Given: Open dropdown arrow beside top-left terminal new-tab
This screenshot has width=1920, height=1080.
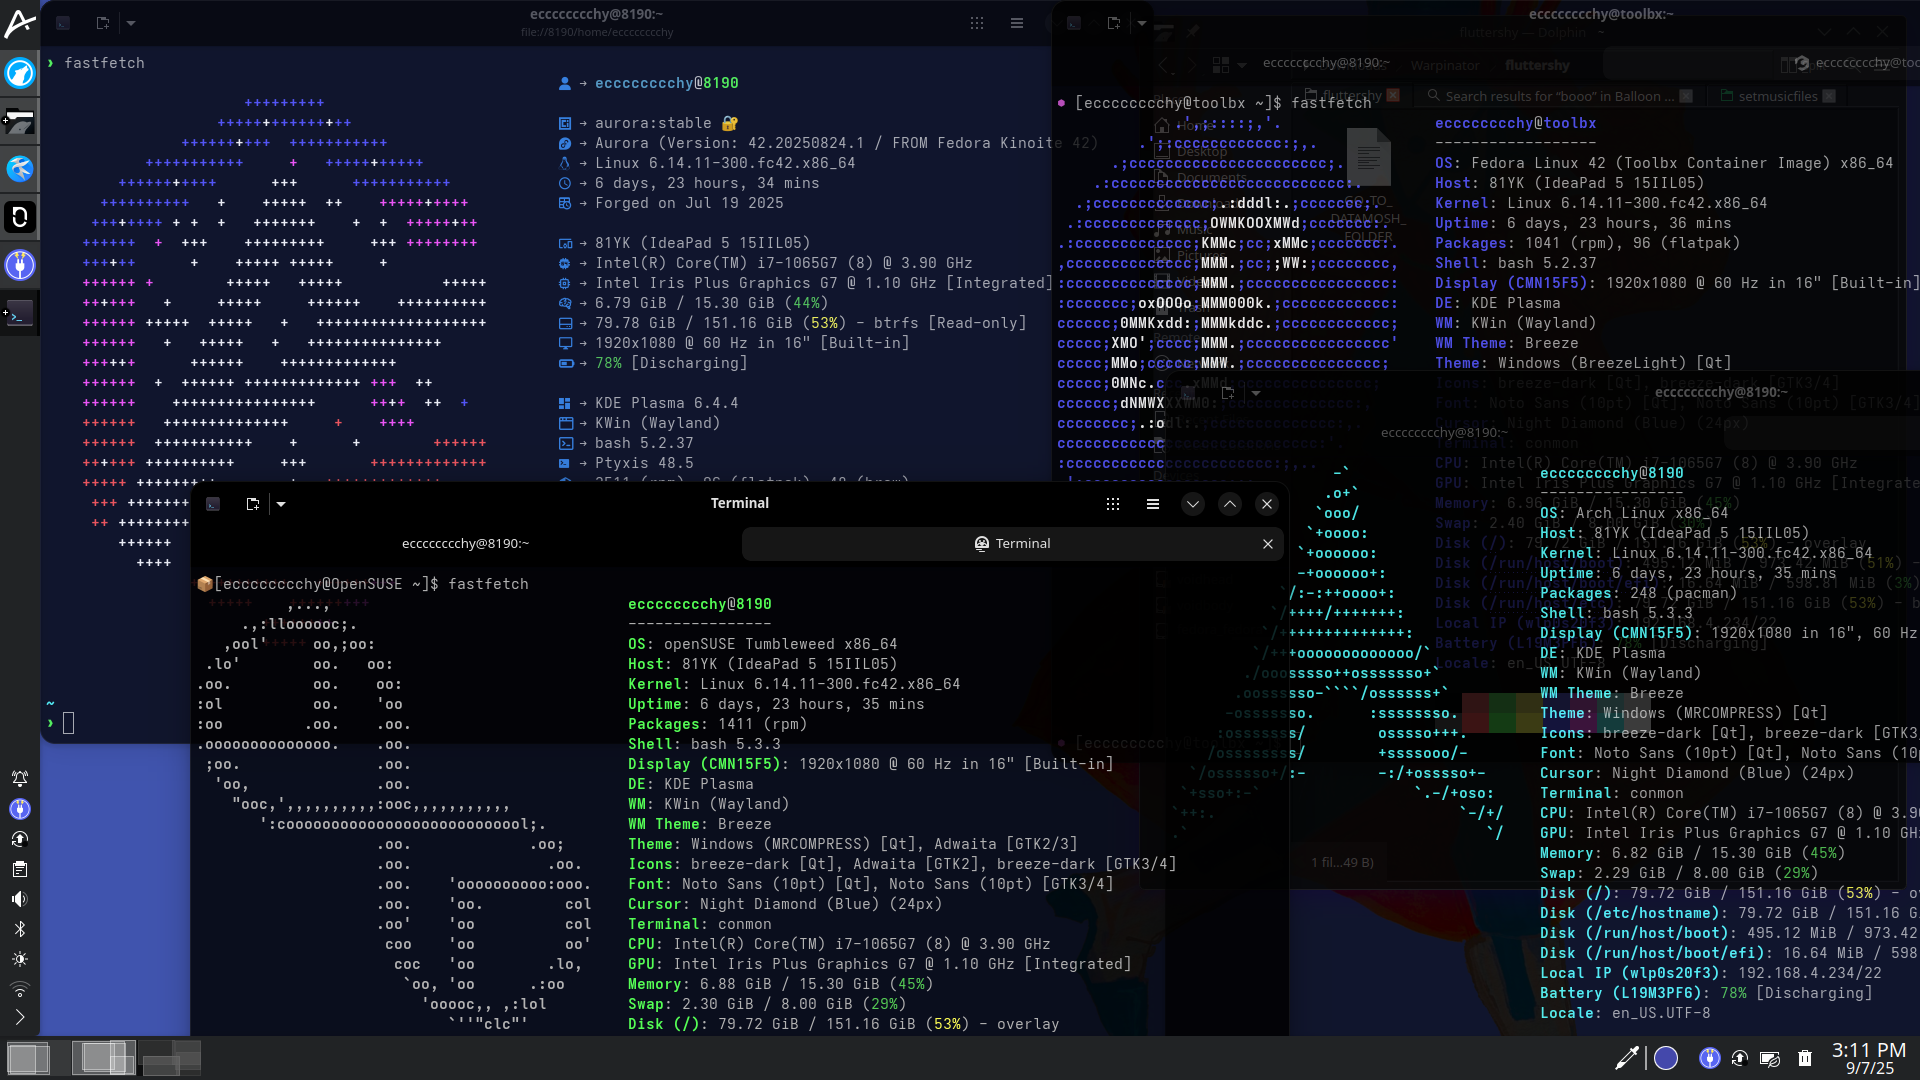Looking at the screenshot, I should [x=131, y=23].
